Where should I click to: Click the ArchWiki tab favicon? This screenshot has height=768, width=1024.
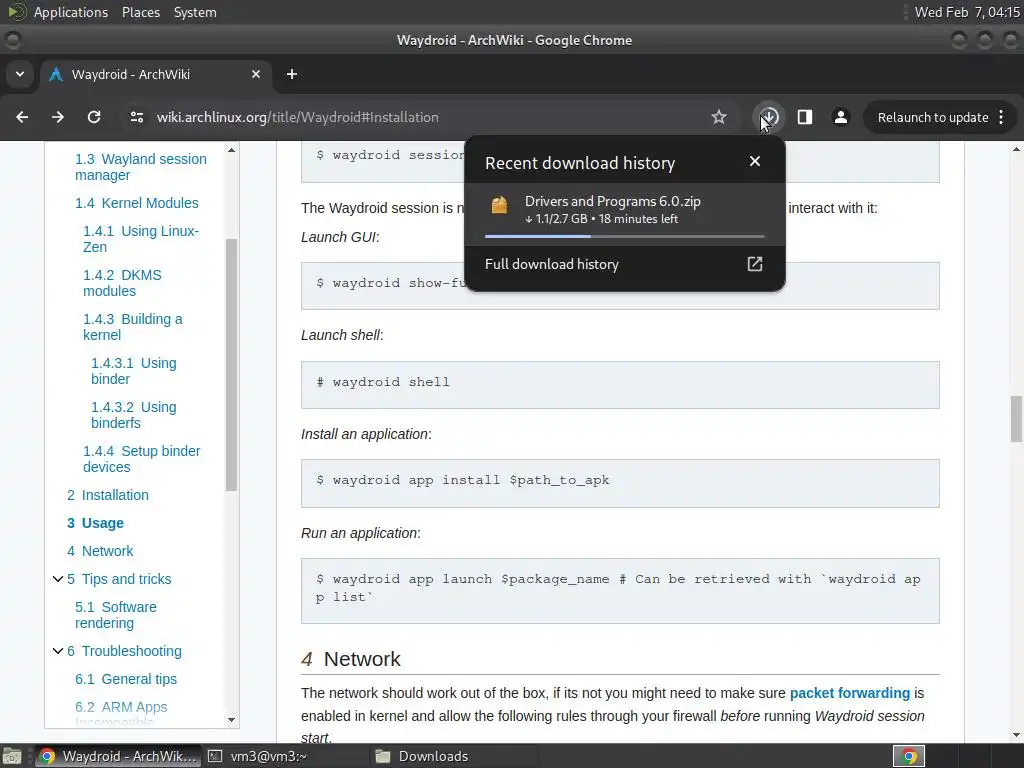click(x=56, y=74)
